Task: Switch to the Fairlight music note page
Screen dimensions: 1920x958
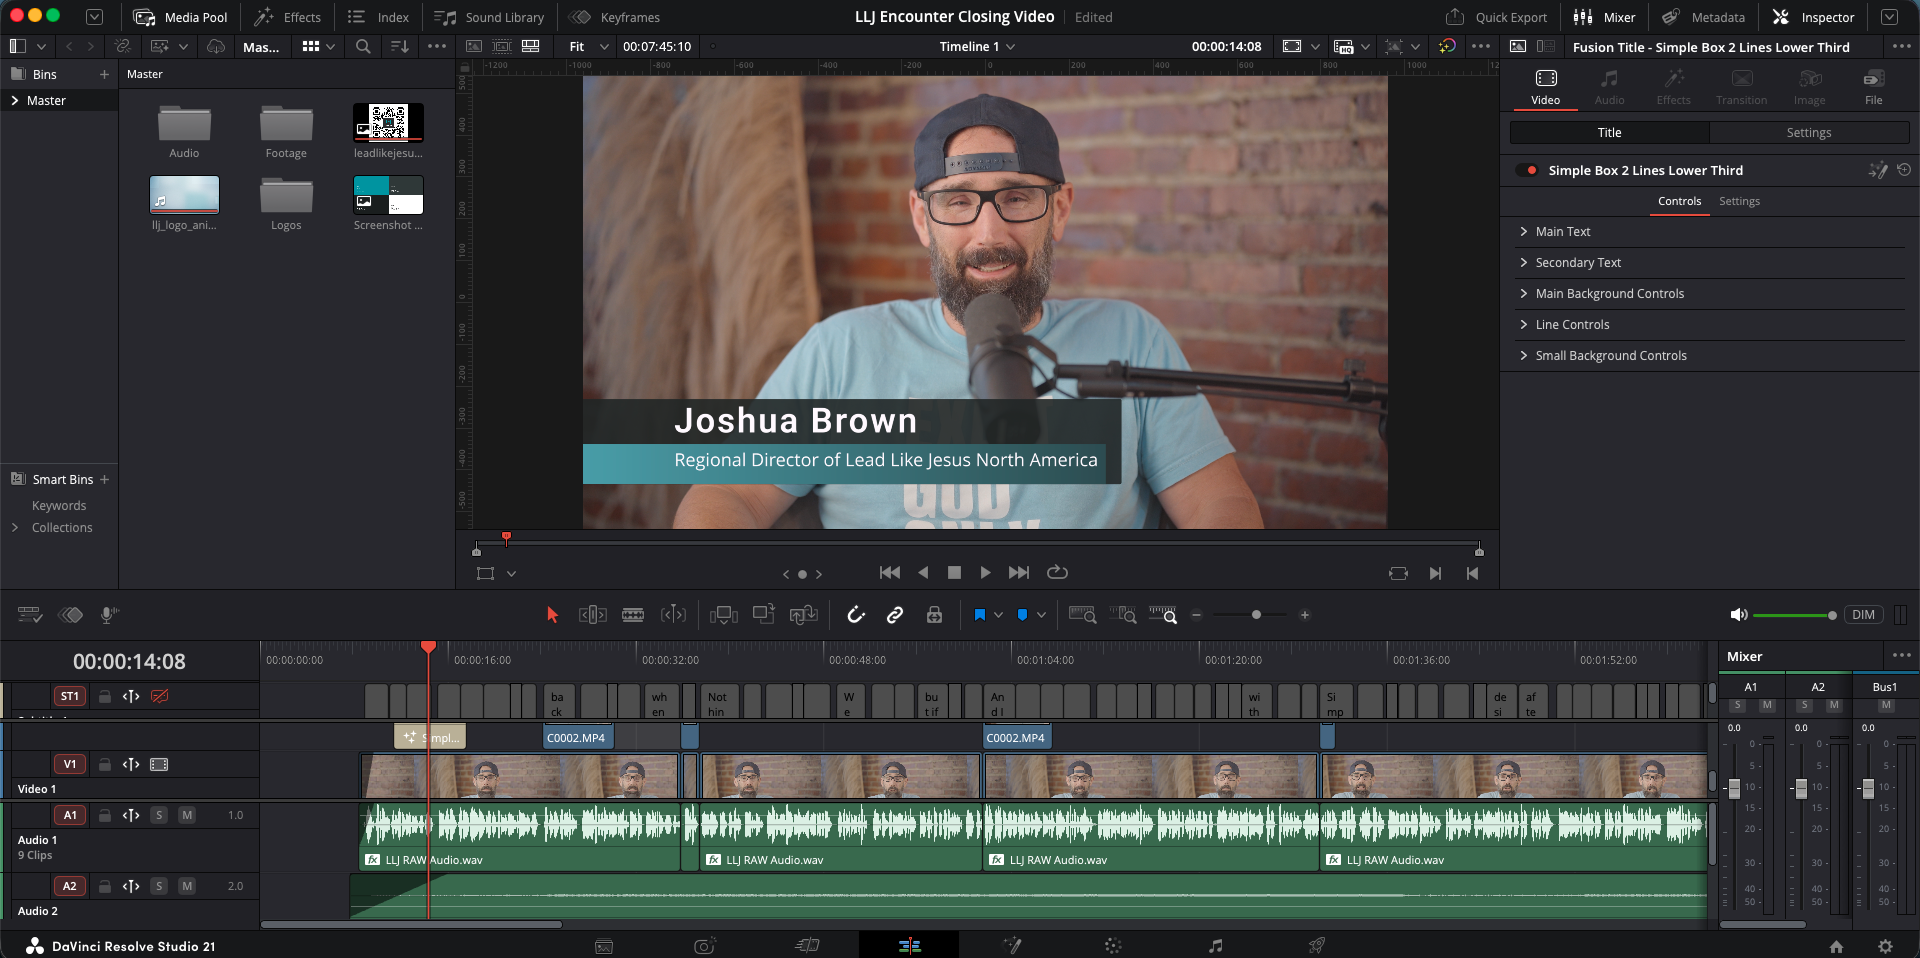Action: tap(1215, 946)
